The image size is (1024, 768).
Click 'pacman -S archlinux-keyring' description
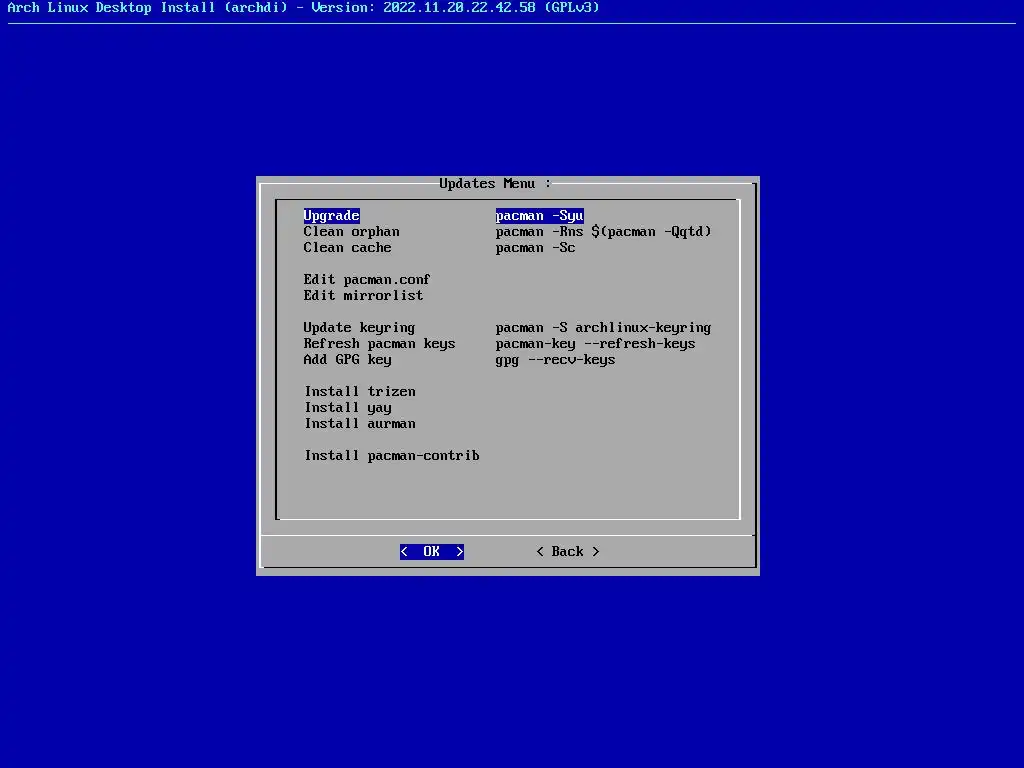603,327
